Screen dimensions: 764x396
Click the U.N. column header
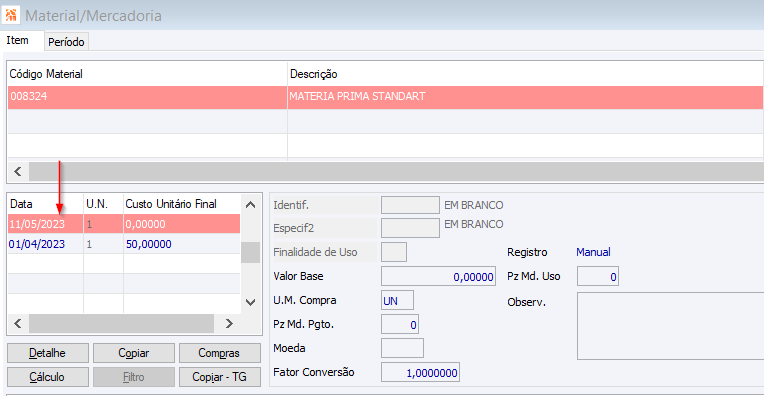(x=103, y=204)
